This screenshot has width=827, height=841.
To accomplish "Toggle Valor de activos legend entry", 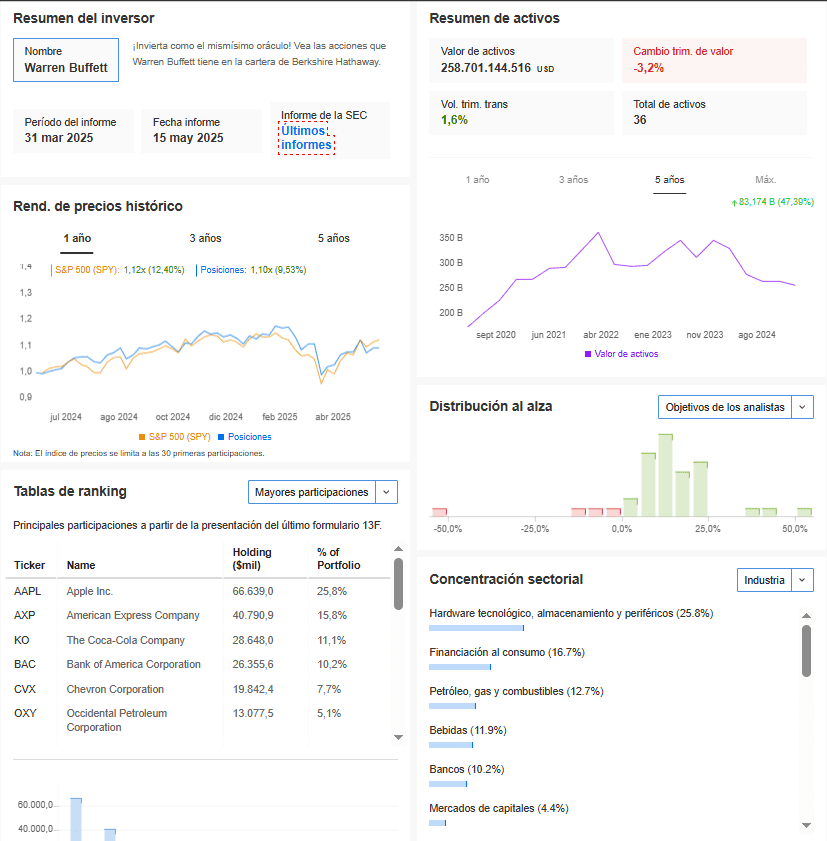I will pos(621,354).
